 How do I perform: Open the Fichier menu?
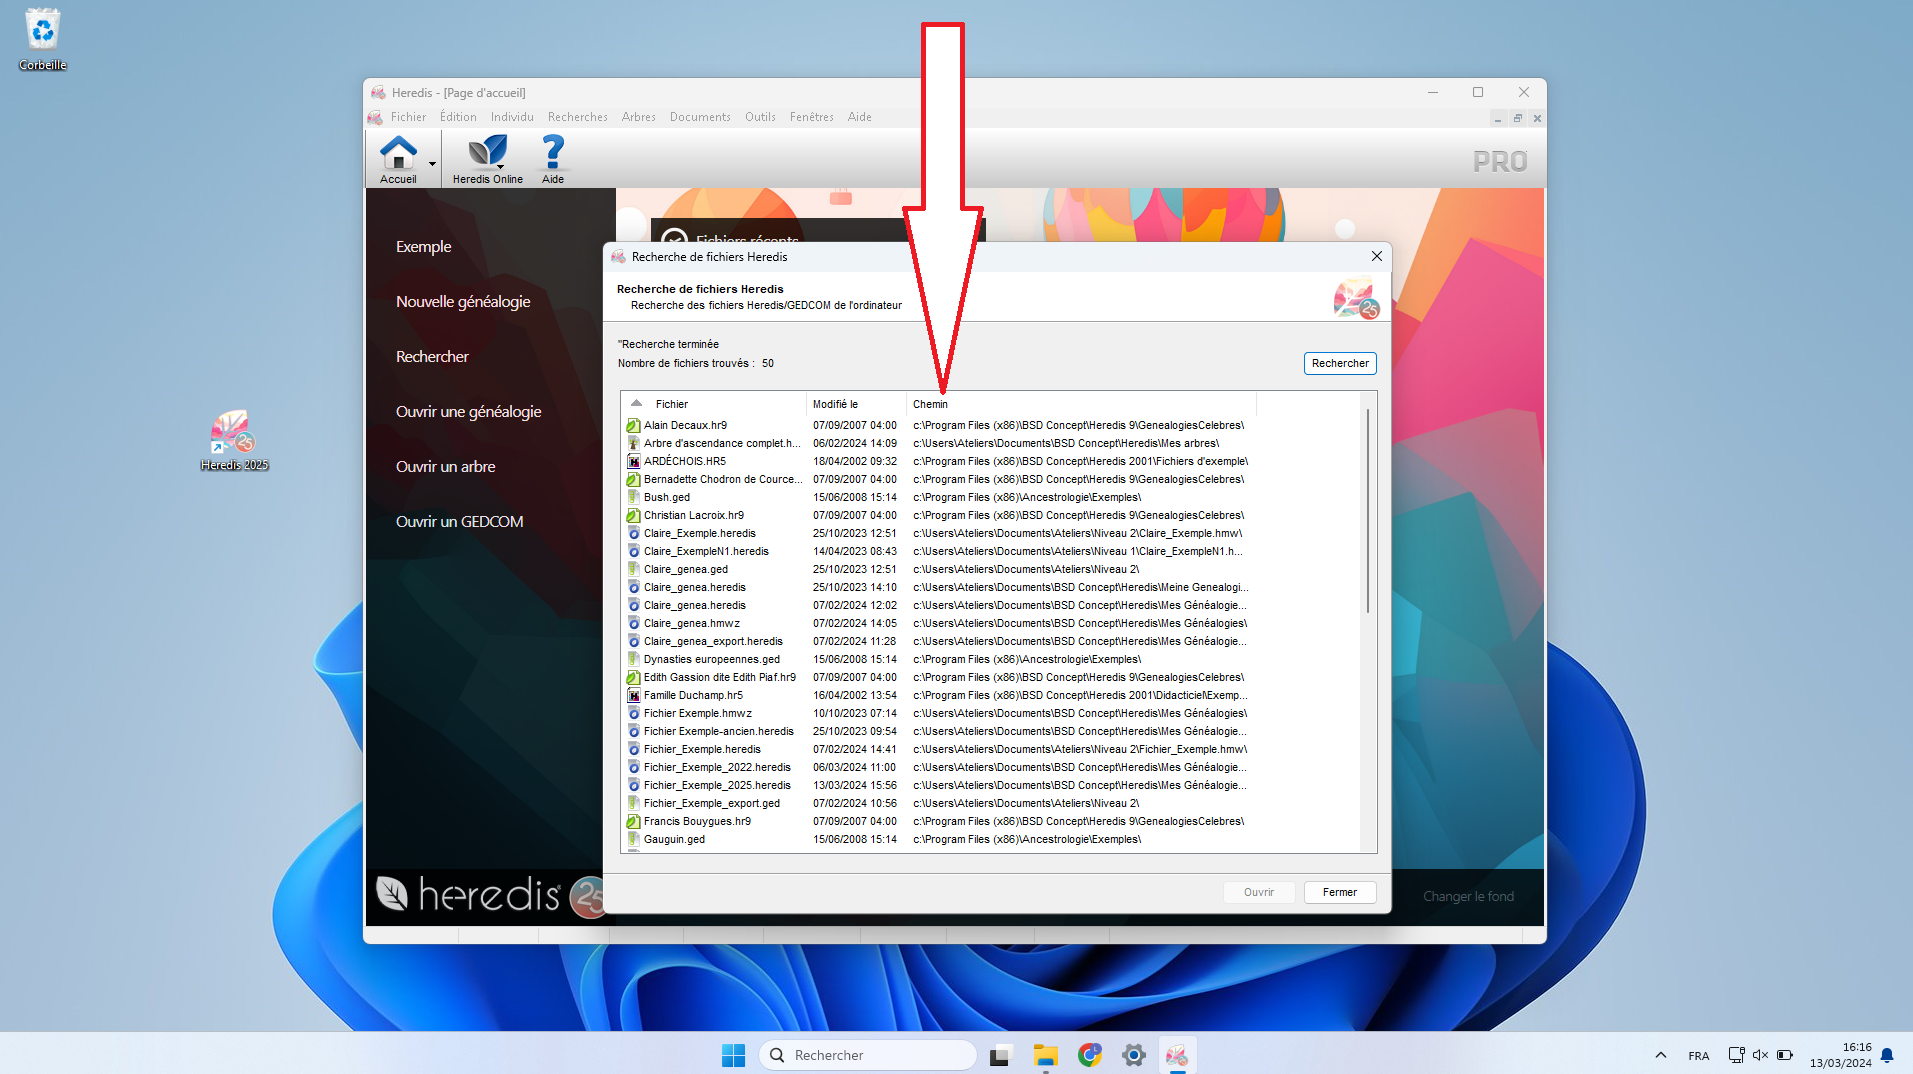pos(408,117)
